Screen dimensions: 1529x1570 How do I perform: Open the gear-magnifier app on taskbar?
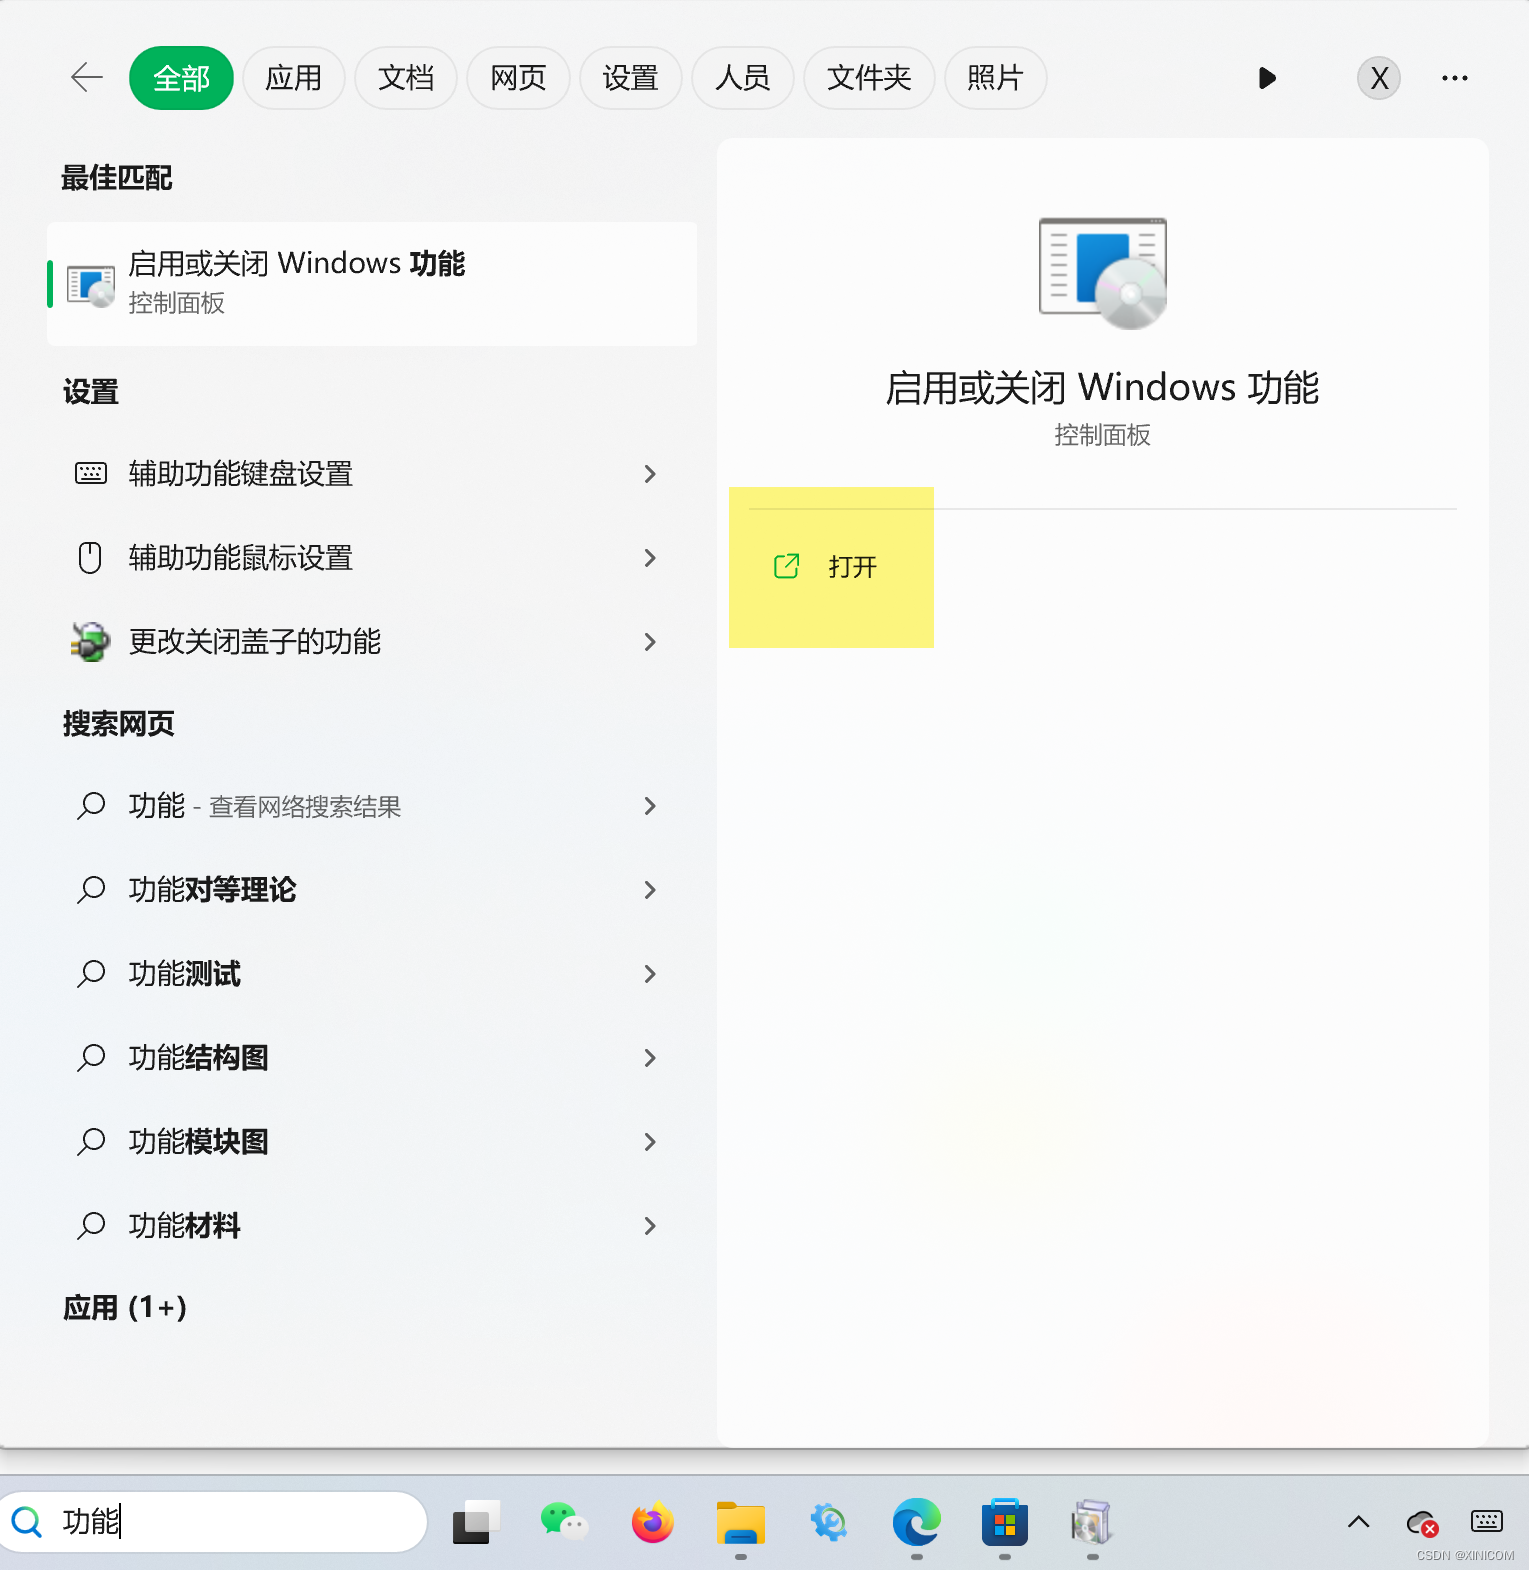click(829, 1522)
